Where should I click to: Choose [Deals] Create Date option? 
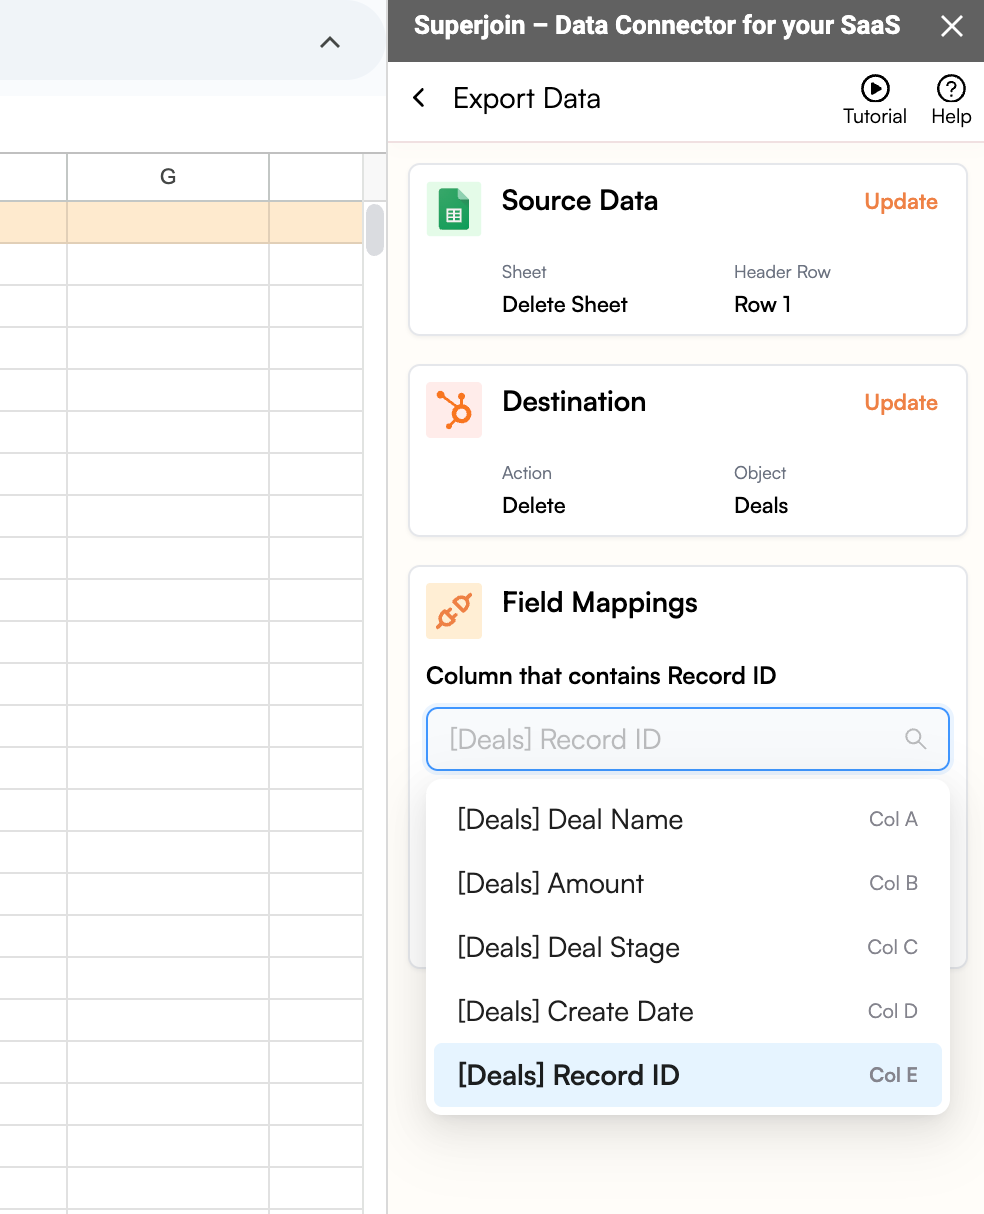point(687,1011)
